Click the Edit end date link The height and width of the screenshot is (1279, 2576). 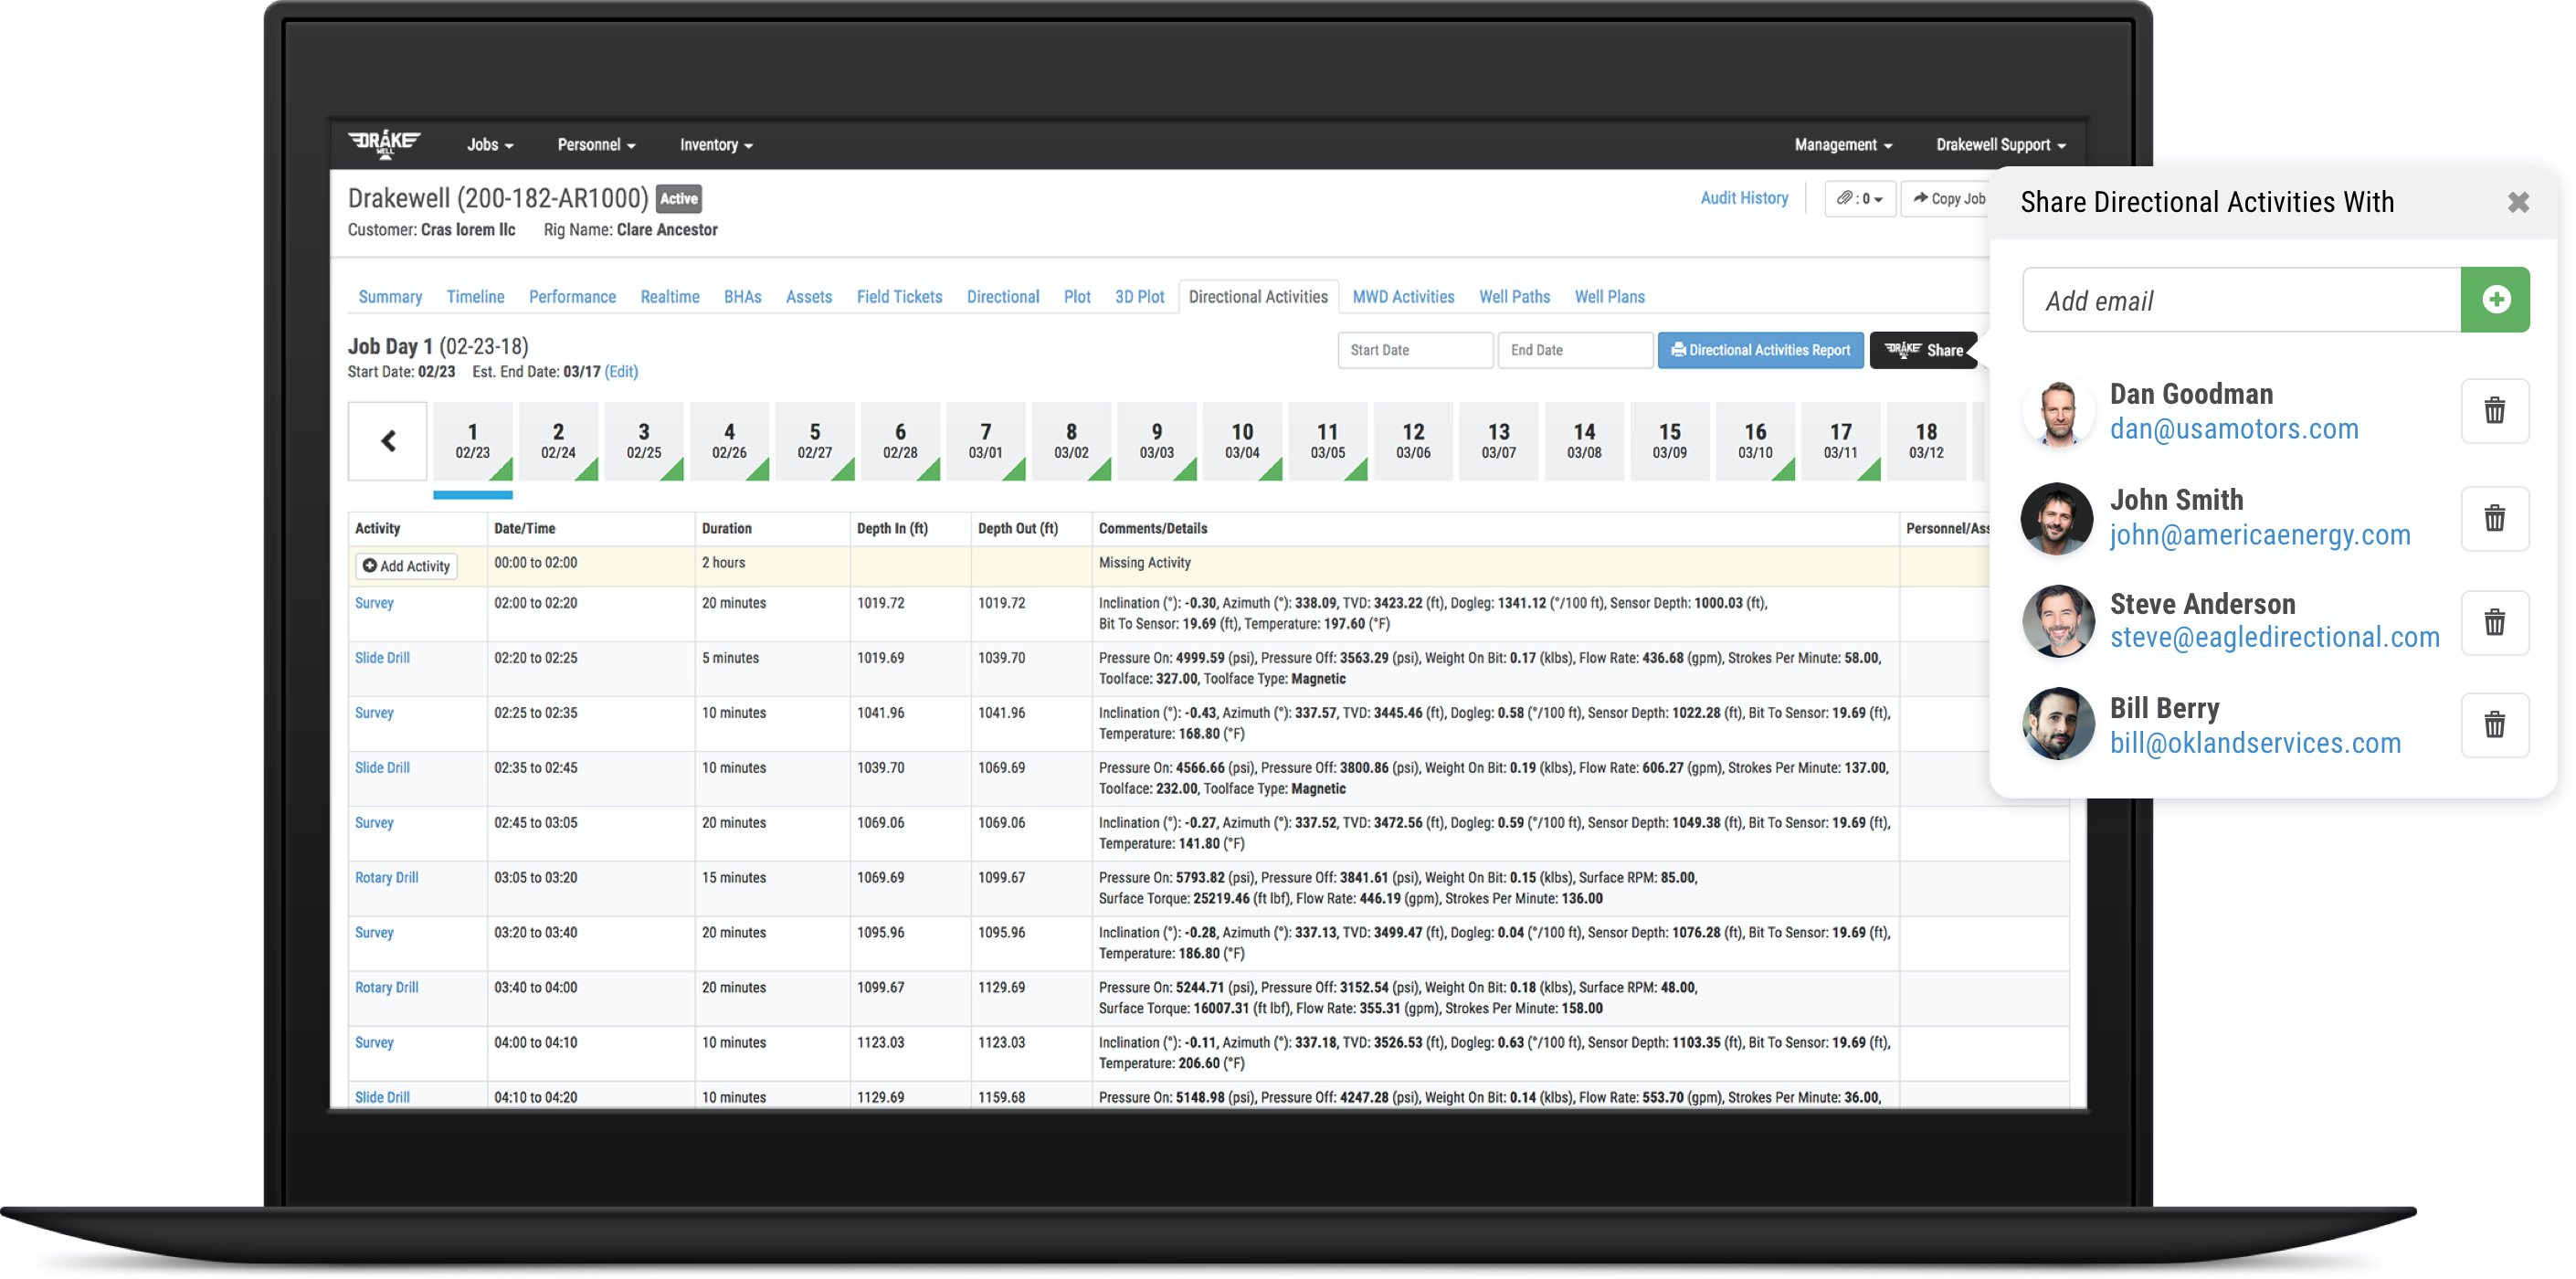click(x=621, y=372)
